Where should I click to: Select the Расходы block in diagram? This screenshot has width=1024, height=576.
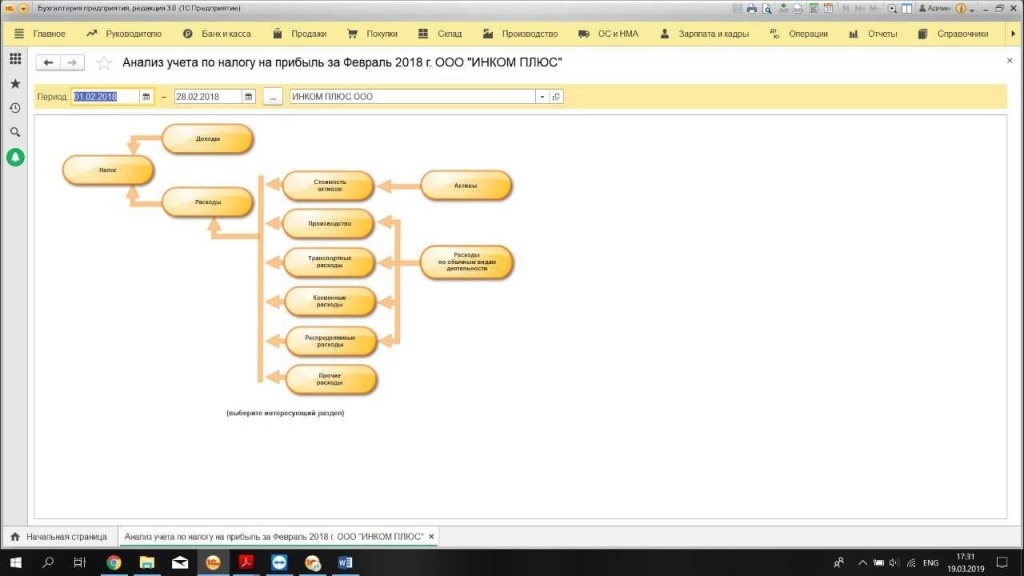coord(208,202)
